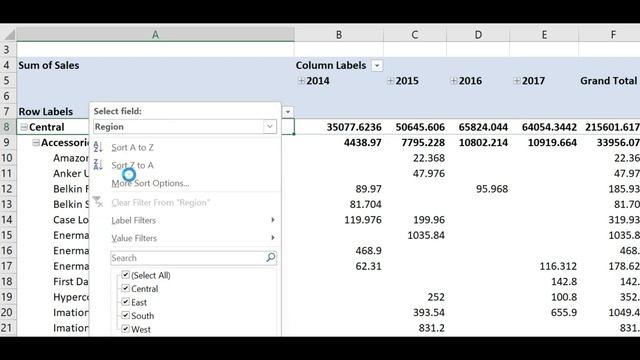Uncheck the East region checkbox

(x=126, y=302)
